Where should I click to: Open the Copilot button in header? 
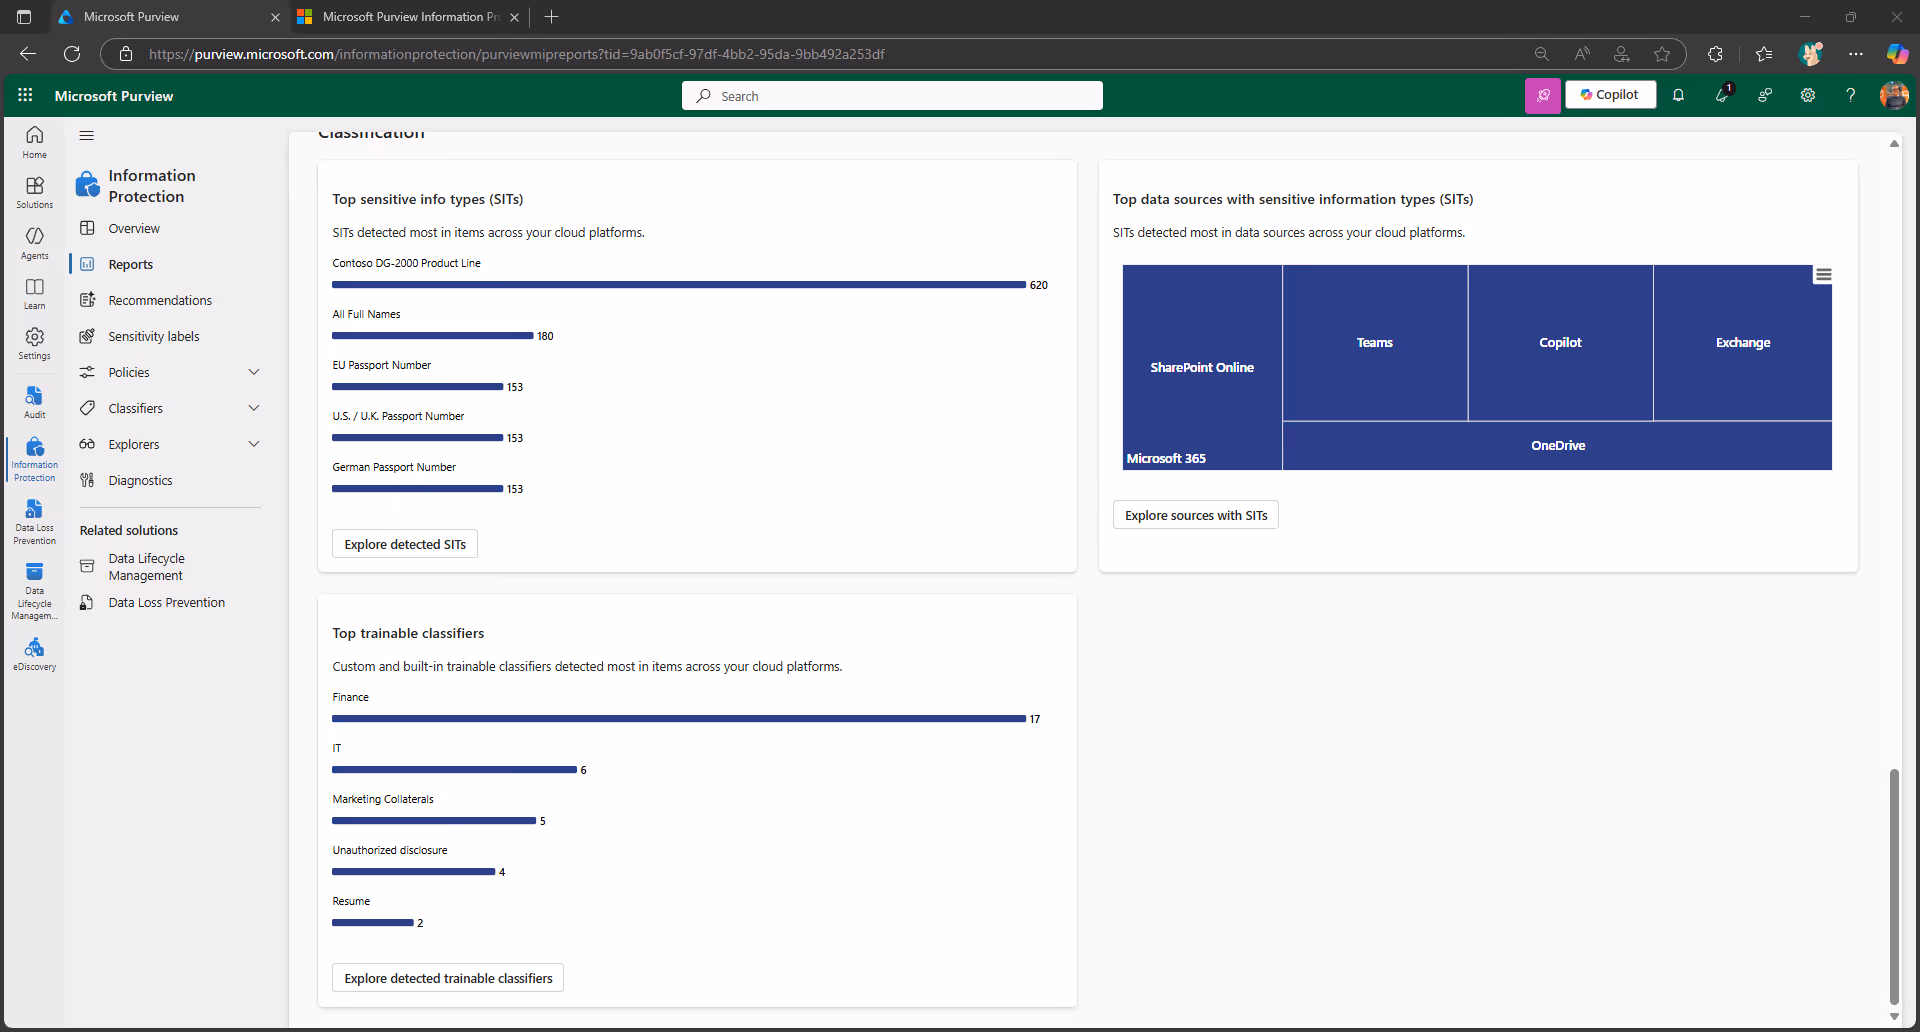1610,95
